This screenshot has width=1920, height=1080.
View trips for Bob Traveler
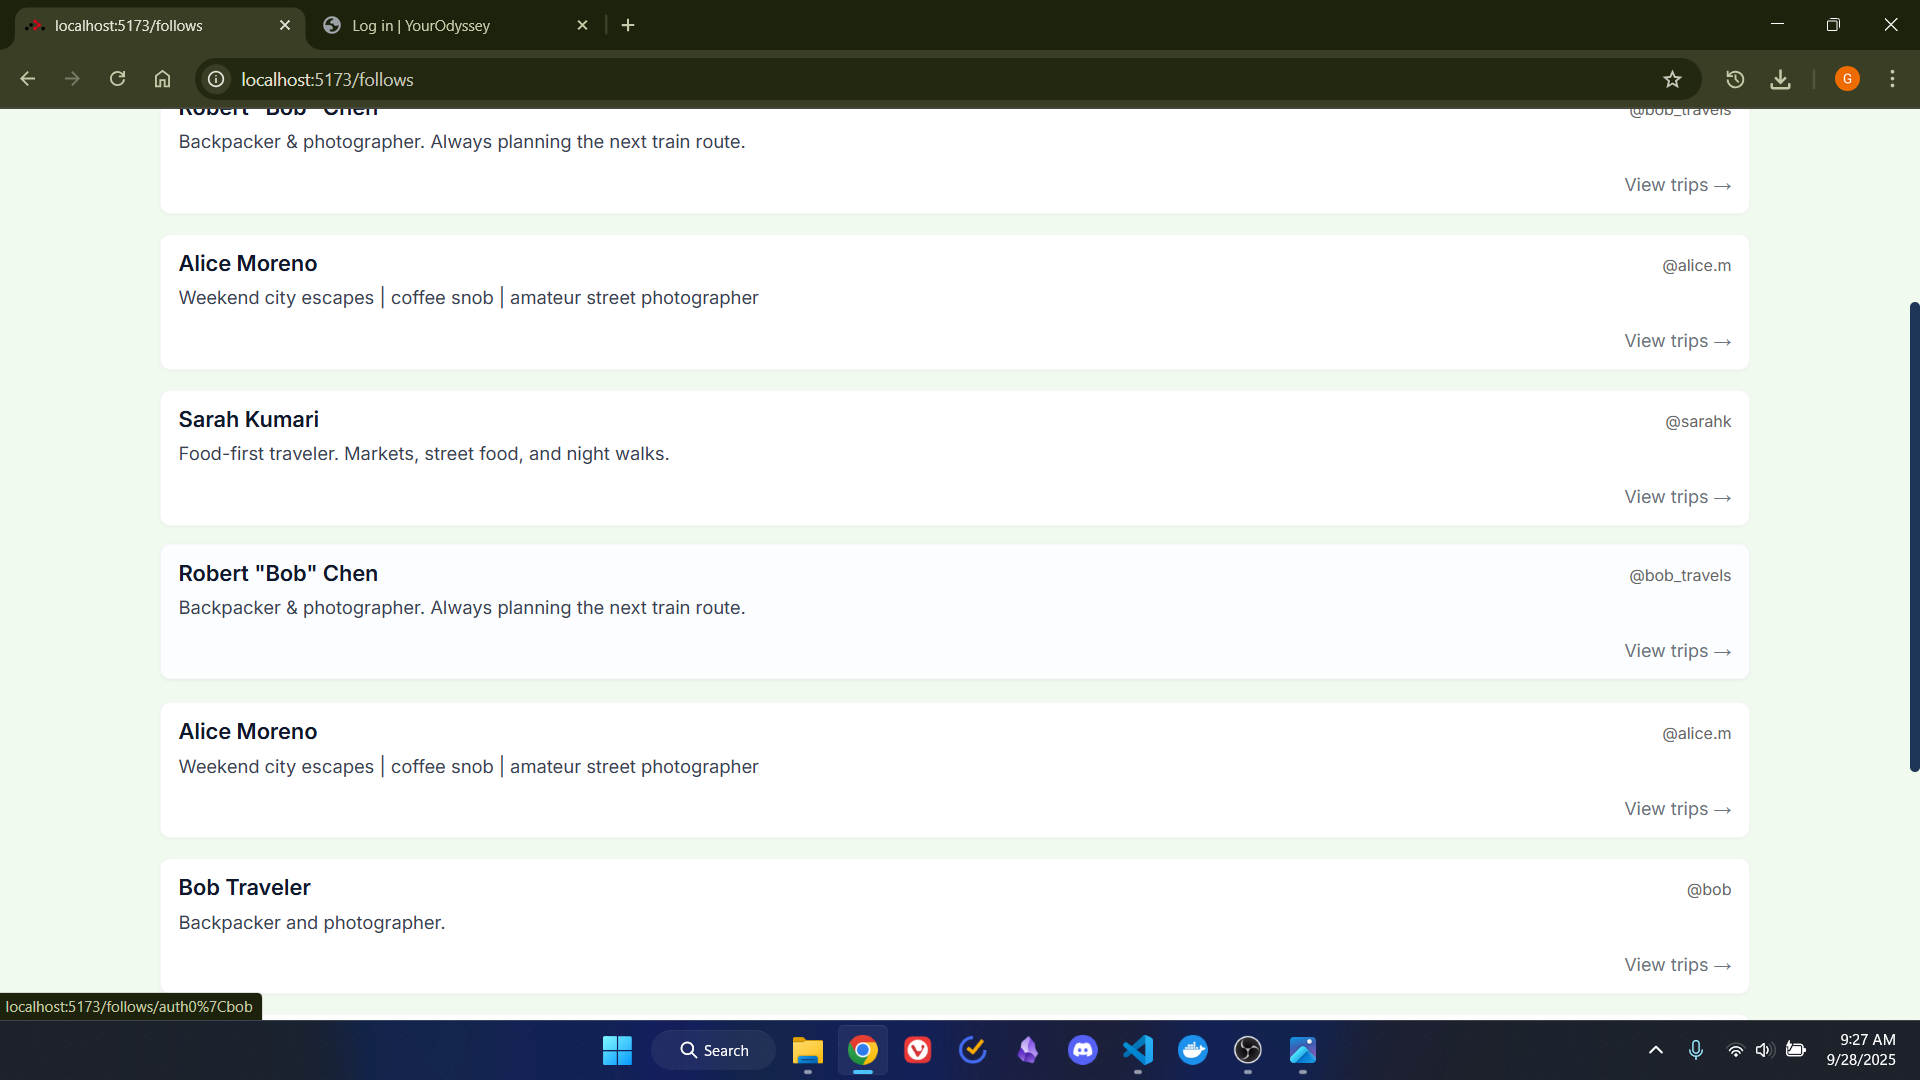(x=1677, y=965)
